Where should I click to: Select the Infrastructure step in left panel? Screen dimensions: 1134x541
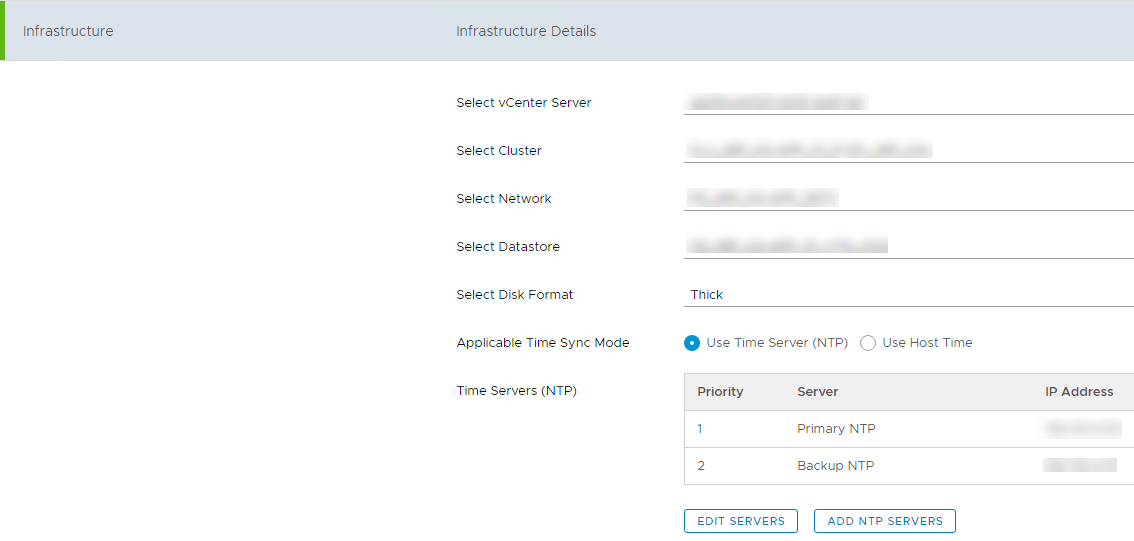click(68, 31)
